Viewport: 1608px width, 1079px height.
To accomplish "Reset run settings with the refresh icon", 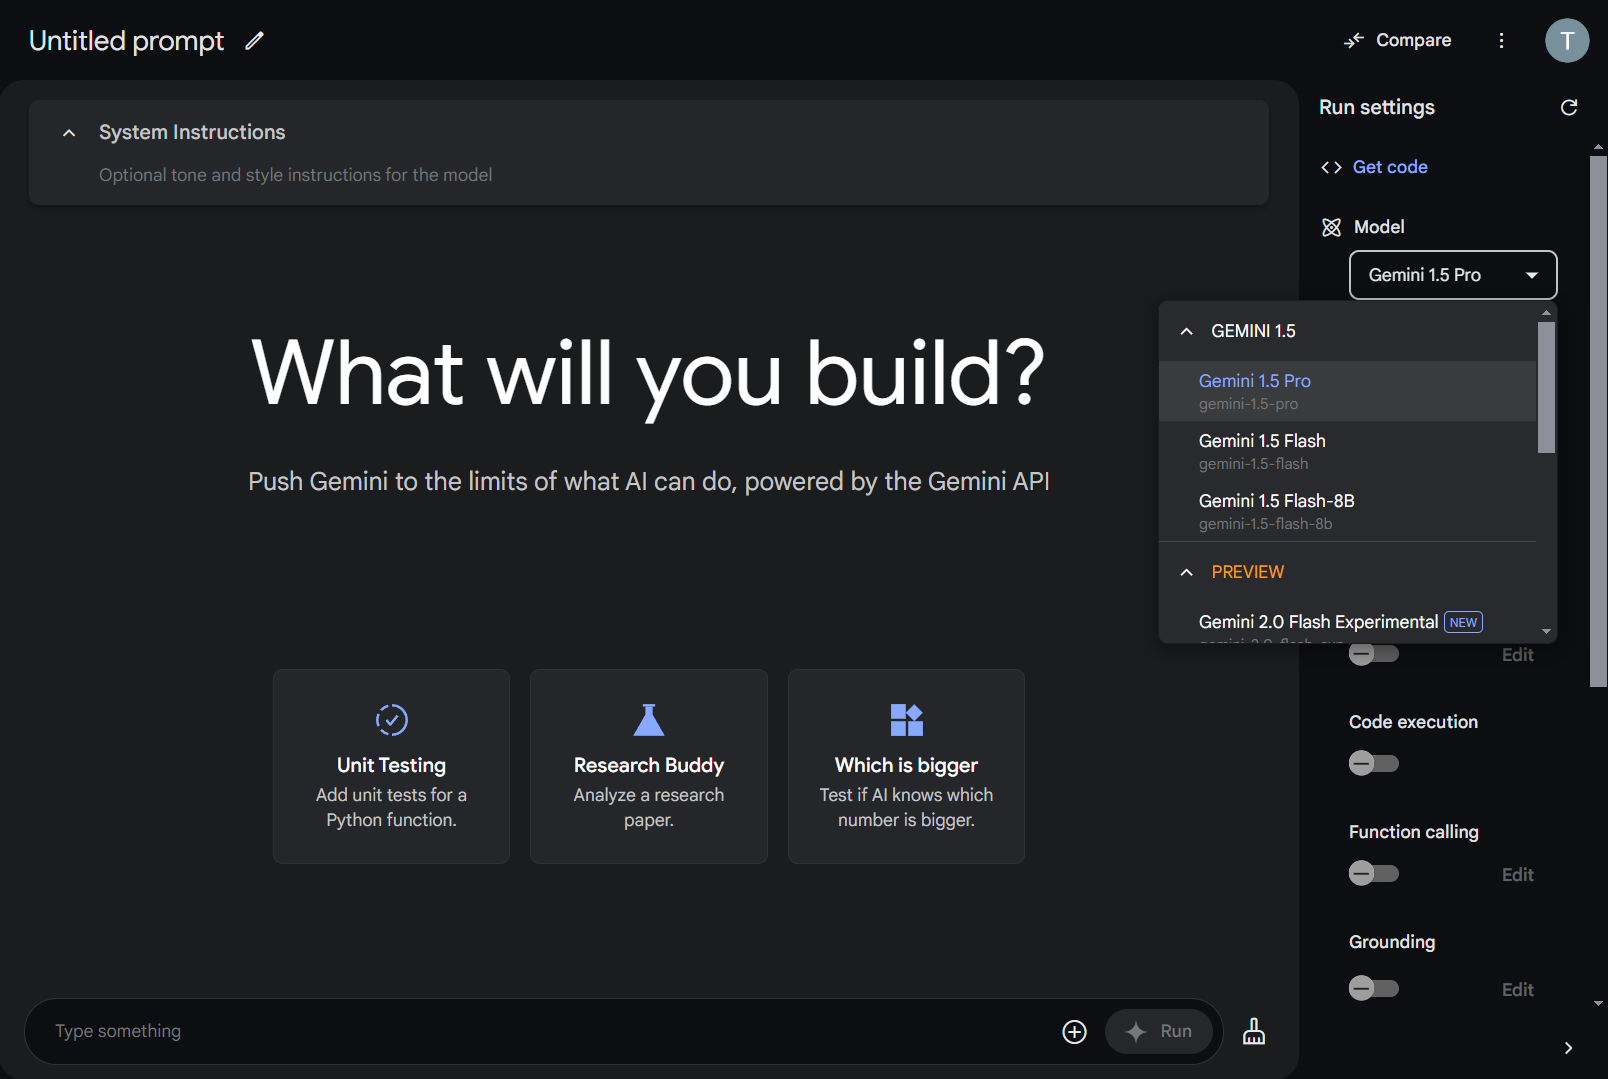I will tap(1569, 107).
